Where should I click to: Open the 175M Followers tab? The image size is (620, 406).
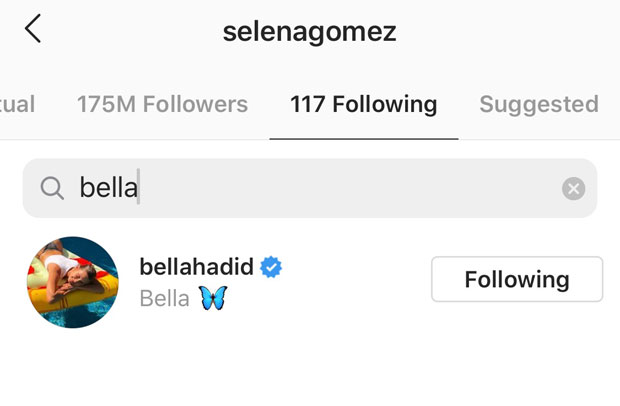tap(163, 104)
